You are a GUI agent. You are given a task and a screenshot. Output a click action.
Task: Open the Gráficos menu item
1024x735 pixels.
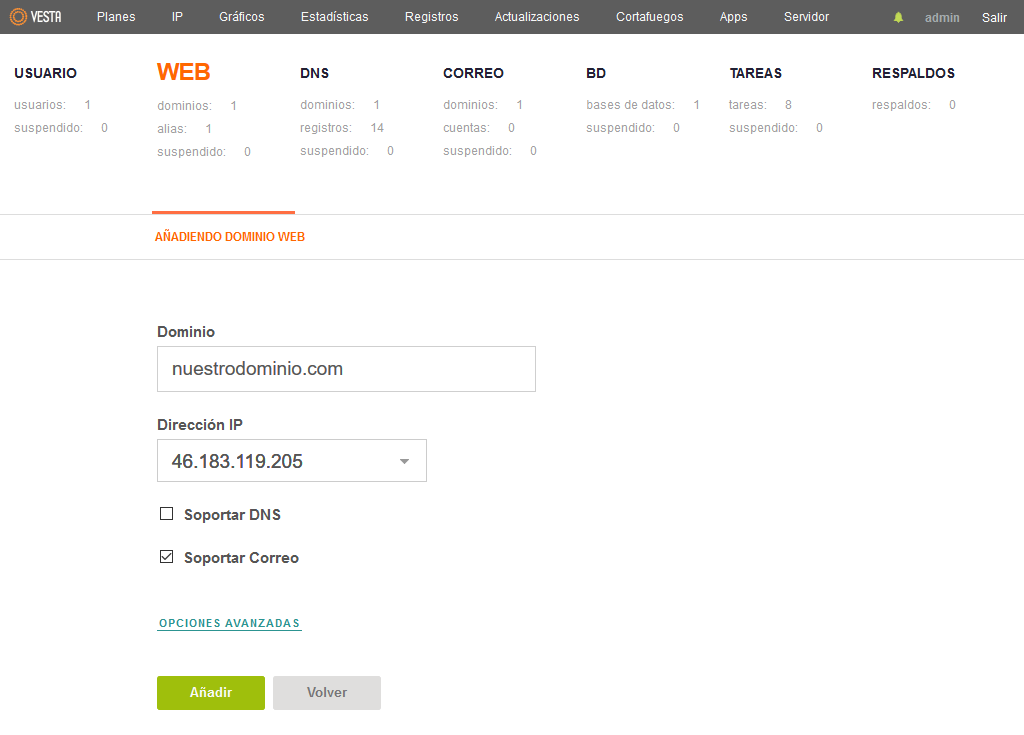click(x=242, y=17)
